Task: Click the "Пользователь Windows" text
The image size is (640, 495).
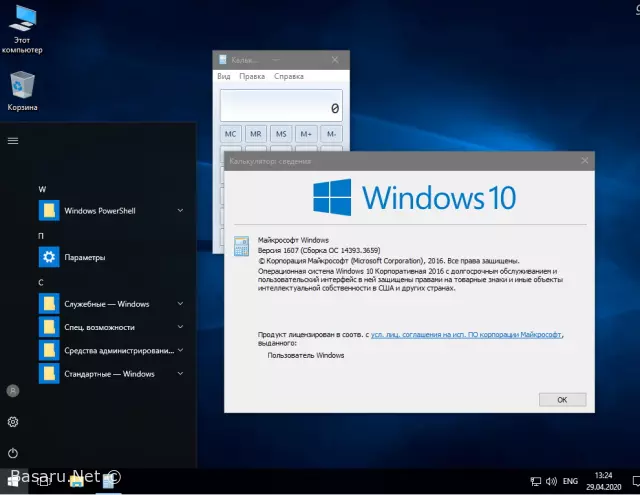Action: pyautogui.click(x=306, y=355)
